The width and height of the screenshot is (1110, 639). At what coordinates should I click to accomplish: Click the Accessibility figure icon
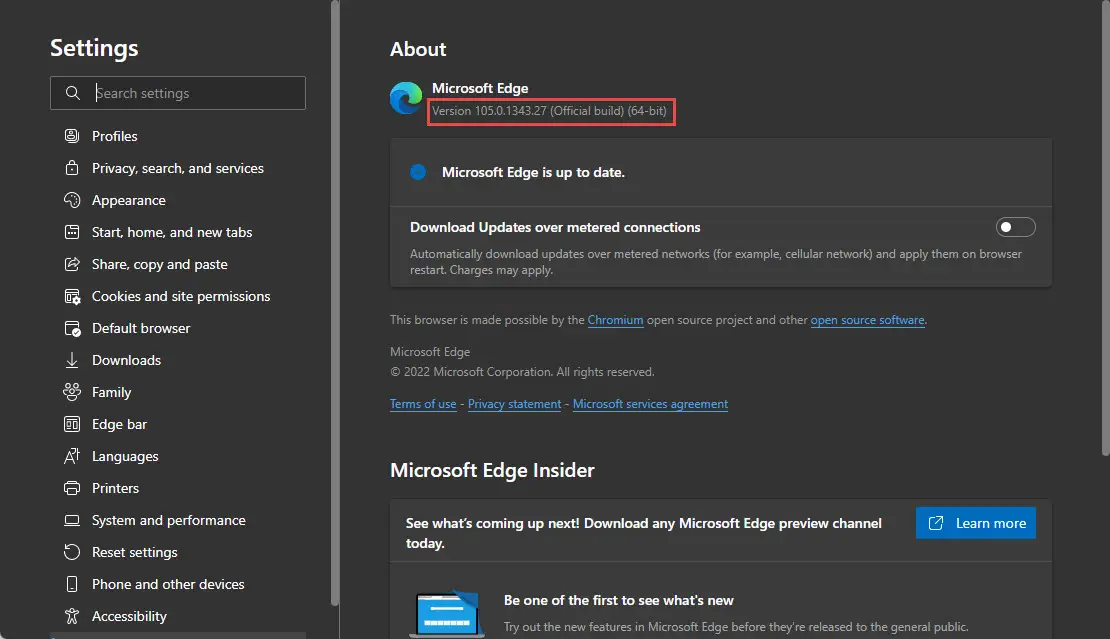click(72, 616)
